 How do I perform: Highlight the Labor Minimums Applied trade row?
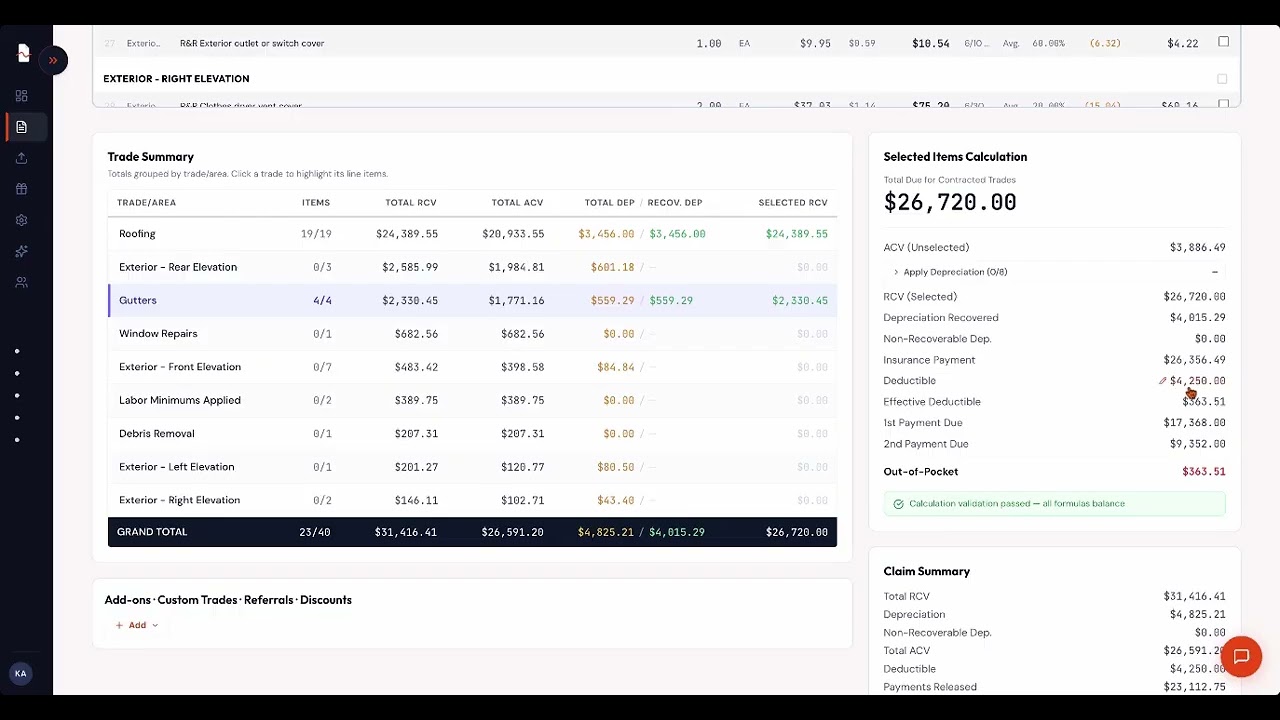pos(472,400)
